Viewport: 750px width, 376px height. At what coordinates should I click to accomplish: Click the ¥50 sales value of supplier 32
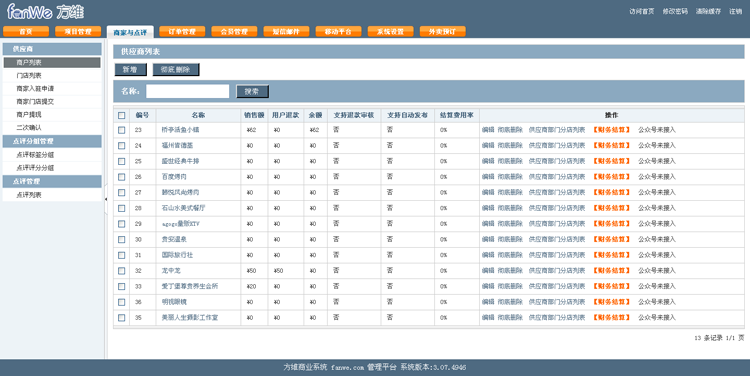tap(251, 271)
